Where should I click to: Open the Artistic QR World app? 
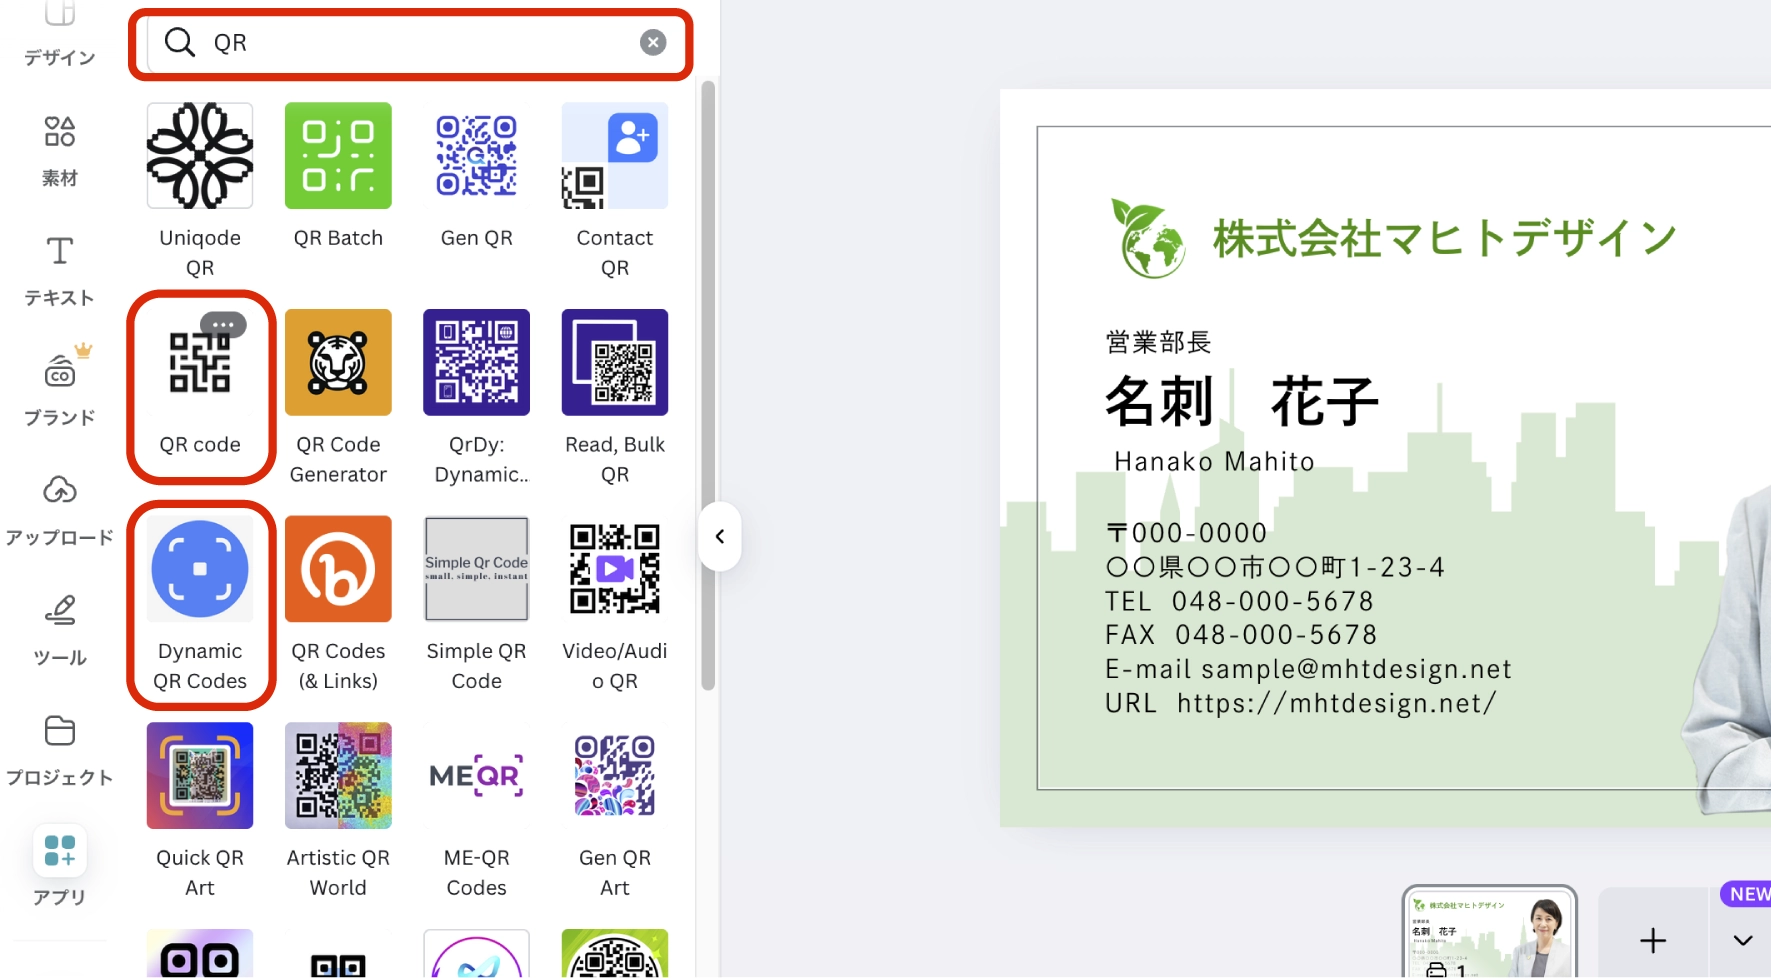point(338,812)
